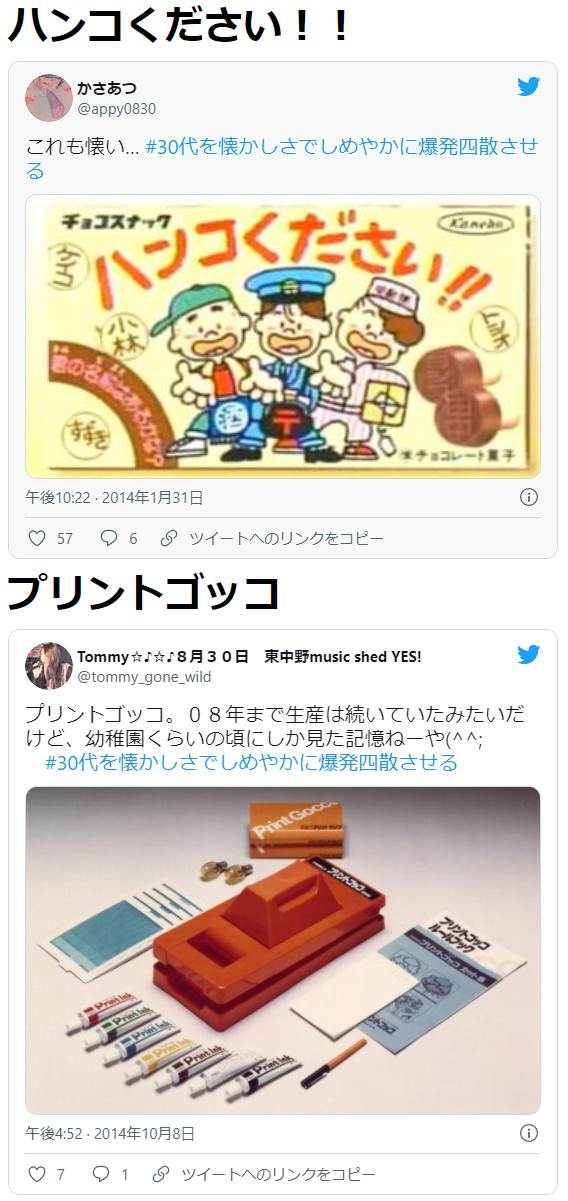Image resolution: width=568 pixels, height=1201 pixels.
Task: Open @appy0830 handle
Action: click(116, 108)
